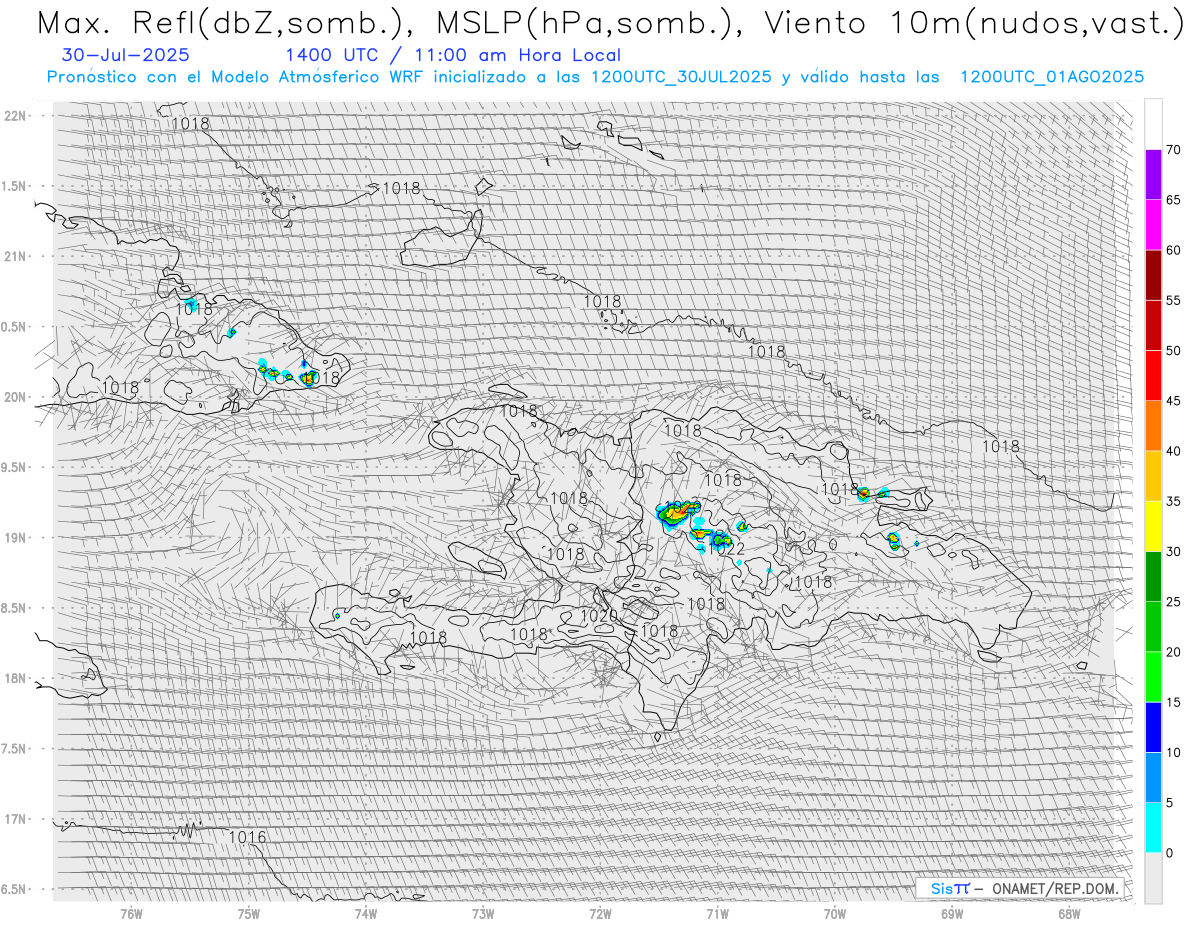Click the colorbar tick label '5'

pos(1169,803)
